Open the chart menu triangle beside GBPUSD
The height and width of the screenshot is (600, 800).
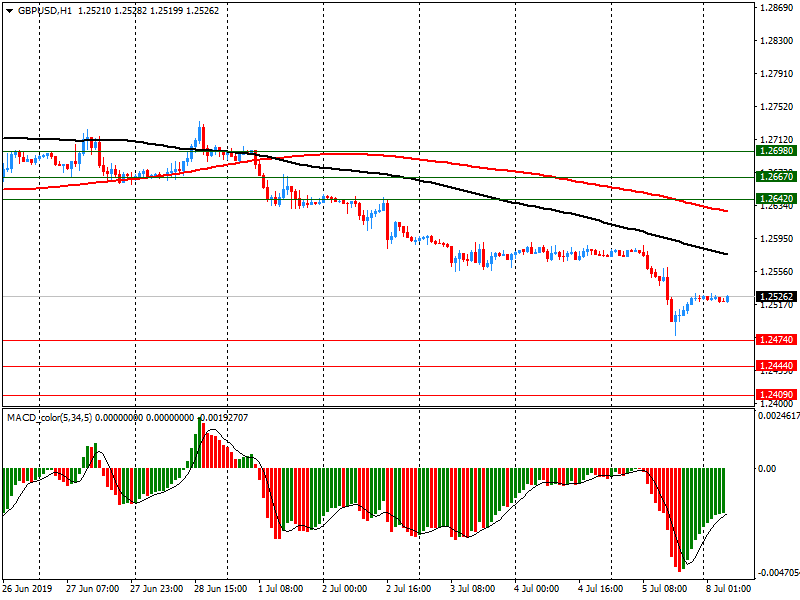pos(10,11)
